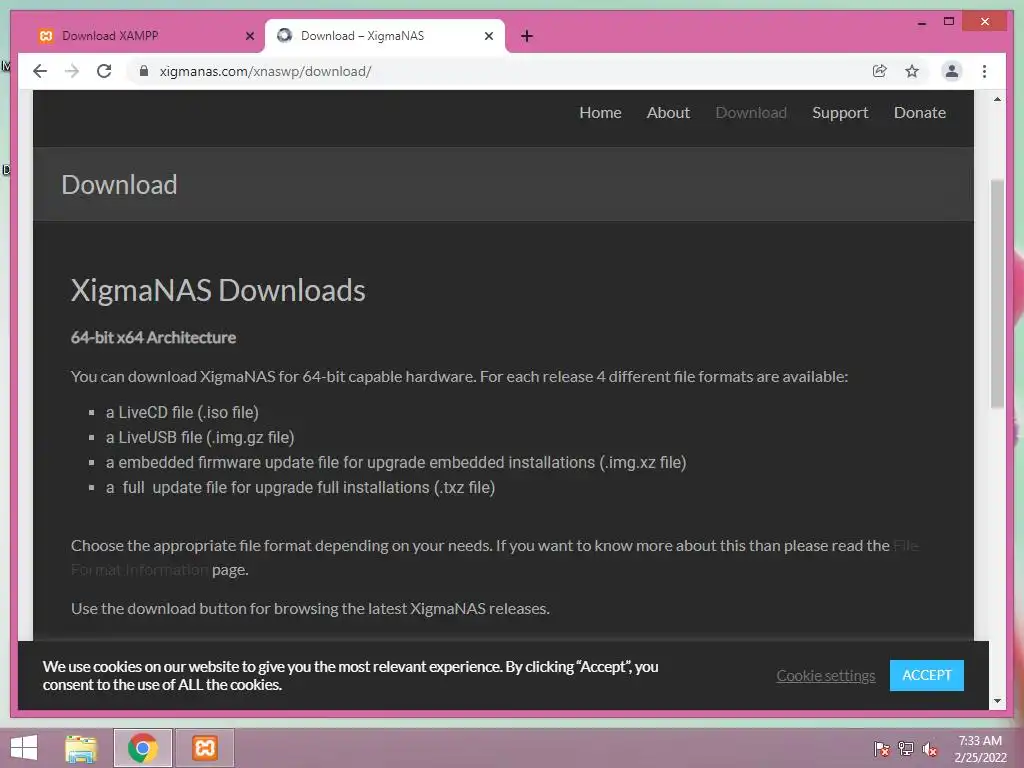Click the "Download" page title banner text
Image resolution: width=1024 pixels, height=768 pixels.
(x=120, y=185)
